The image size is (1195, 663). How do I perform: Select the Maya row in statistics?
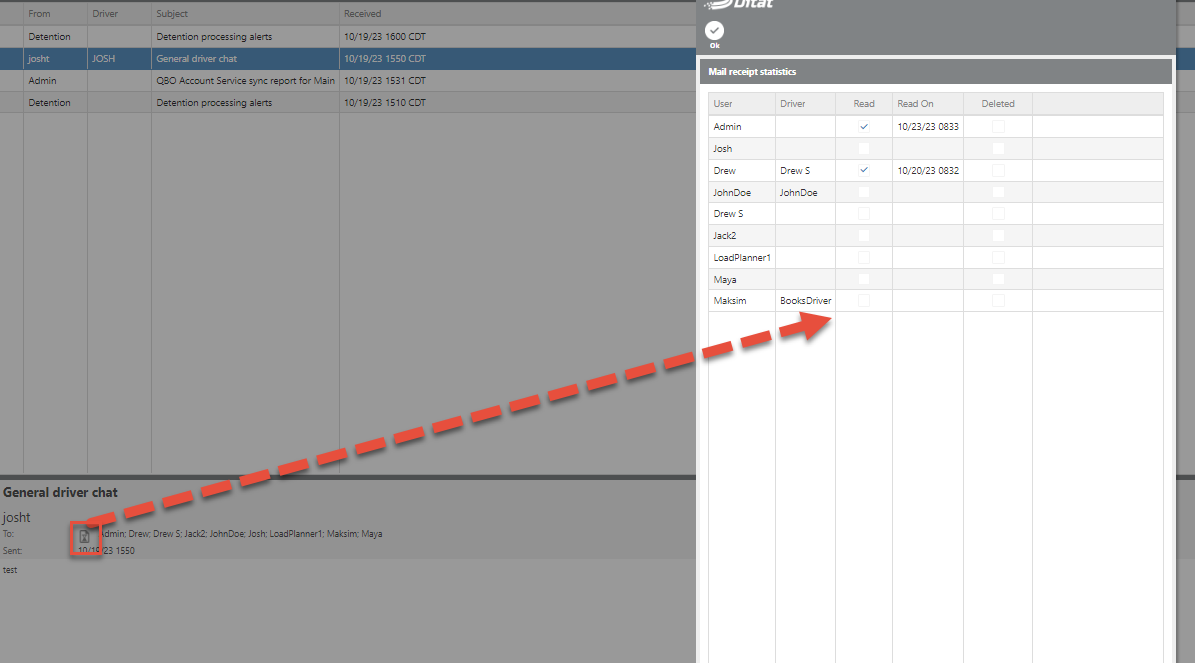point(740,280)
